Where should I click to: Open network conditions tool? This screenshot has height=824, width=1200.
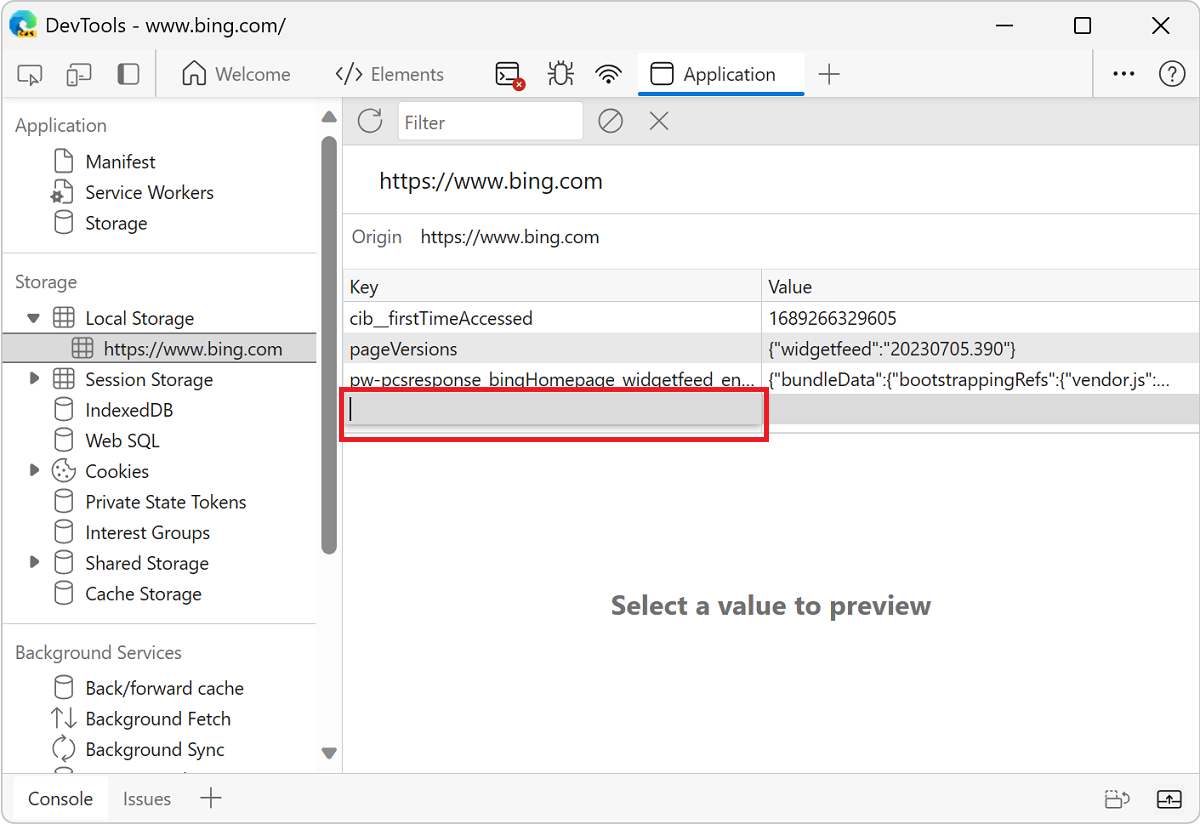[609, 73]
